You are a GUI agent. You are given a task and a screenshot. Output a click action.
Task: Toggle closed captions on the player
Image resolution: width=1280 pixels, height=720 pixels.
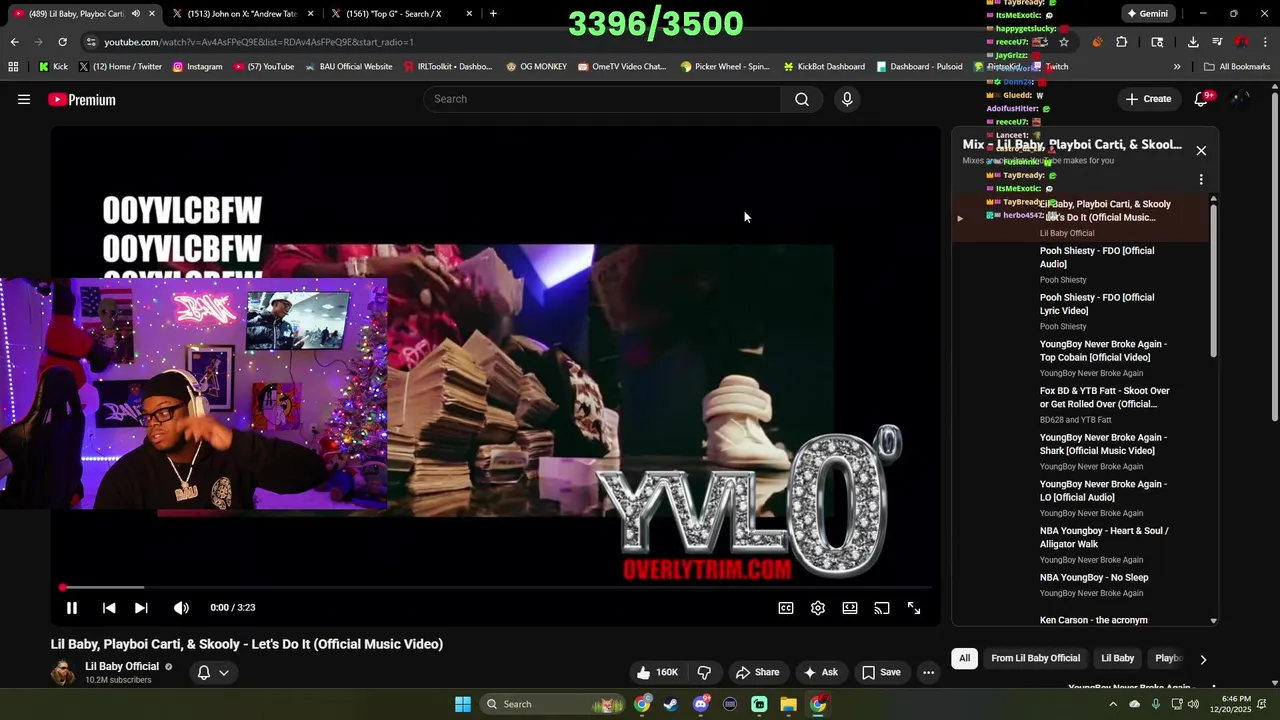point(786,608)
